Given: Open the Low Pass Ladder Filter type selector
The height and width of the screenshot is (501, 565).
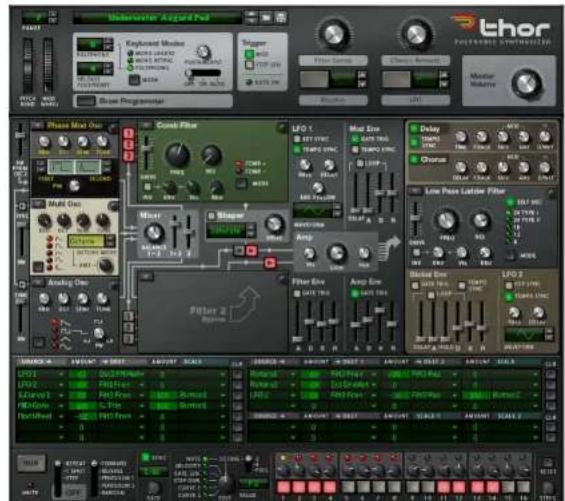Looking at the screenshot, I should [415, 191].
